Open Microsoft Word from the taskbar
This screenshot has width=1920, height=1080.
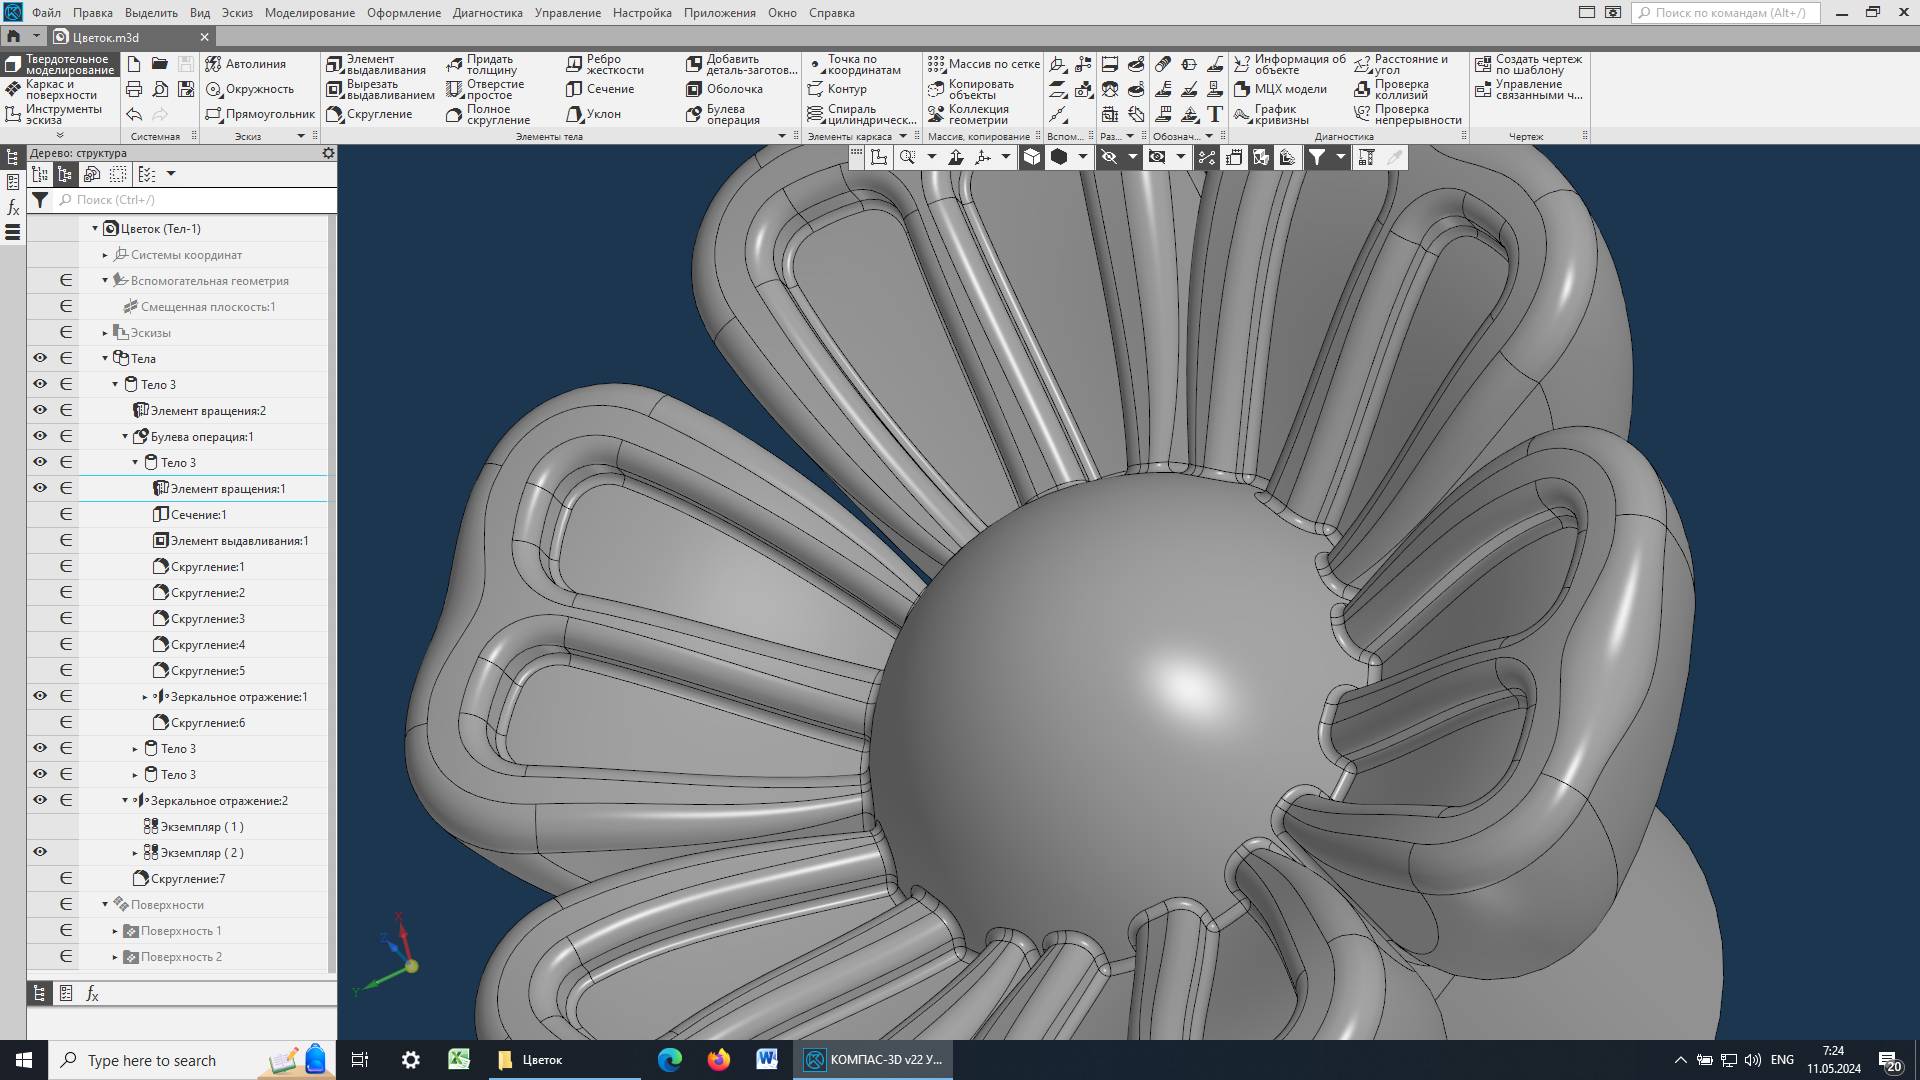[767, 1059]
